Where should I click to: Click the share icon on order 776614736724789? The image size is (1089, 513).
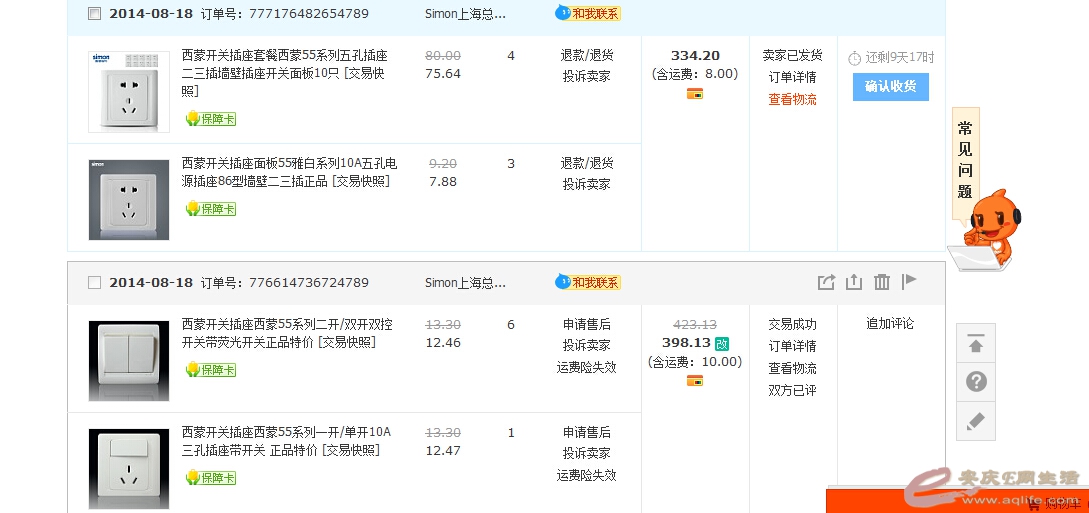tap(826, 283)
